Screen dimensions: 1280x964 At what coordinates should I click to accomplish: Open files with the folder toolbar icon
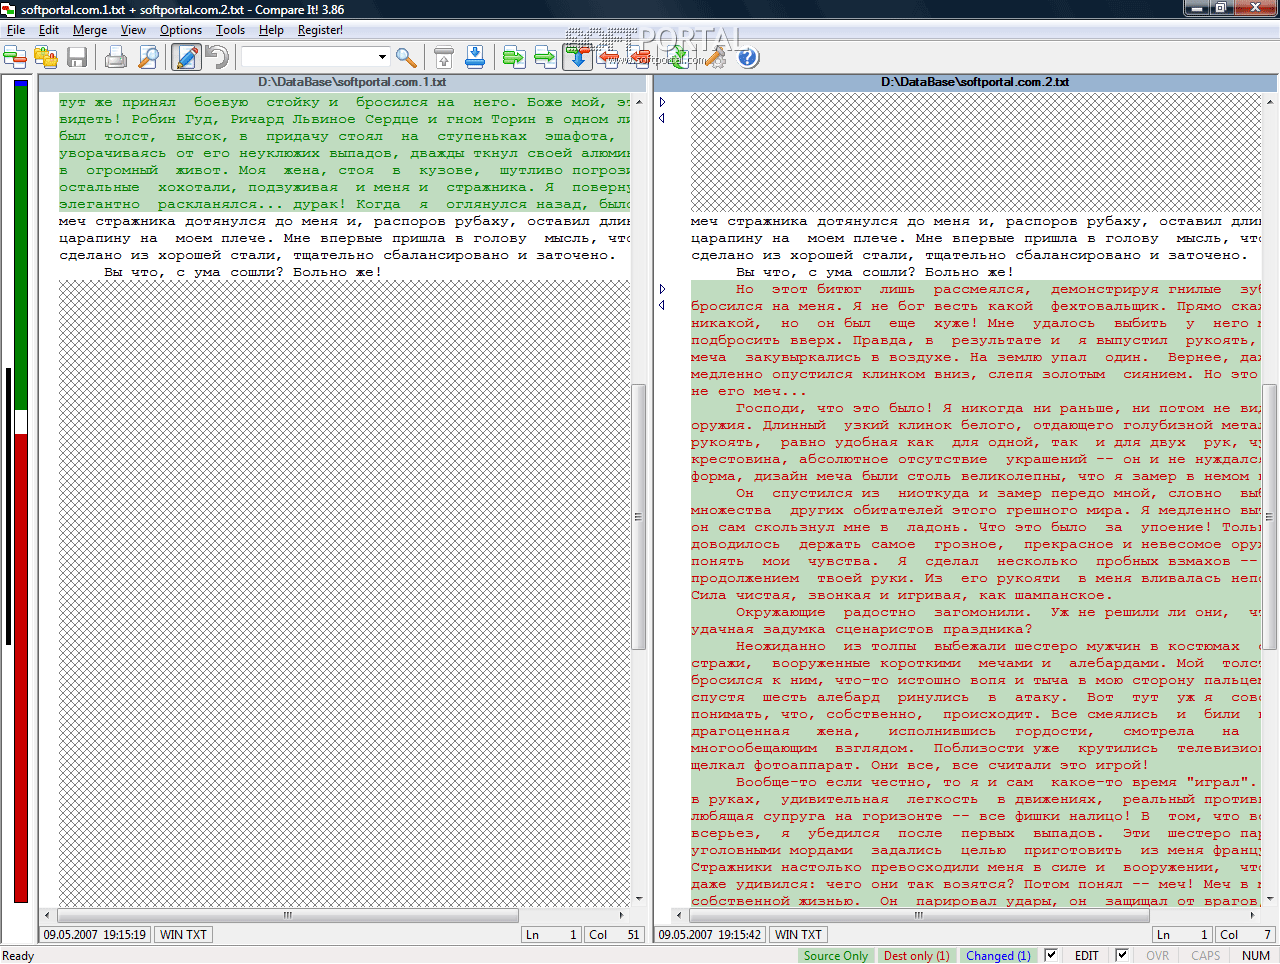46,57
